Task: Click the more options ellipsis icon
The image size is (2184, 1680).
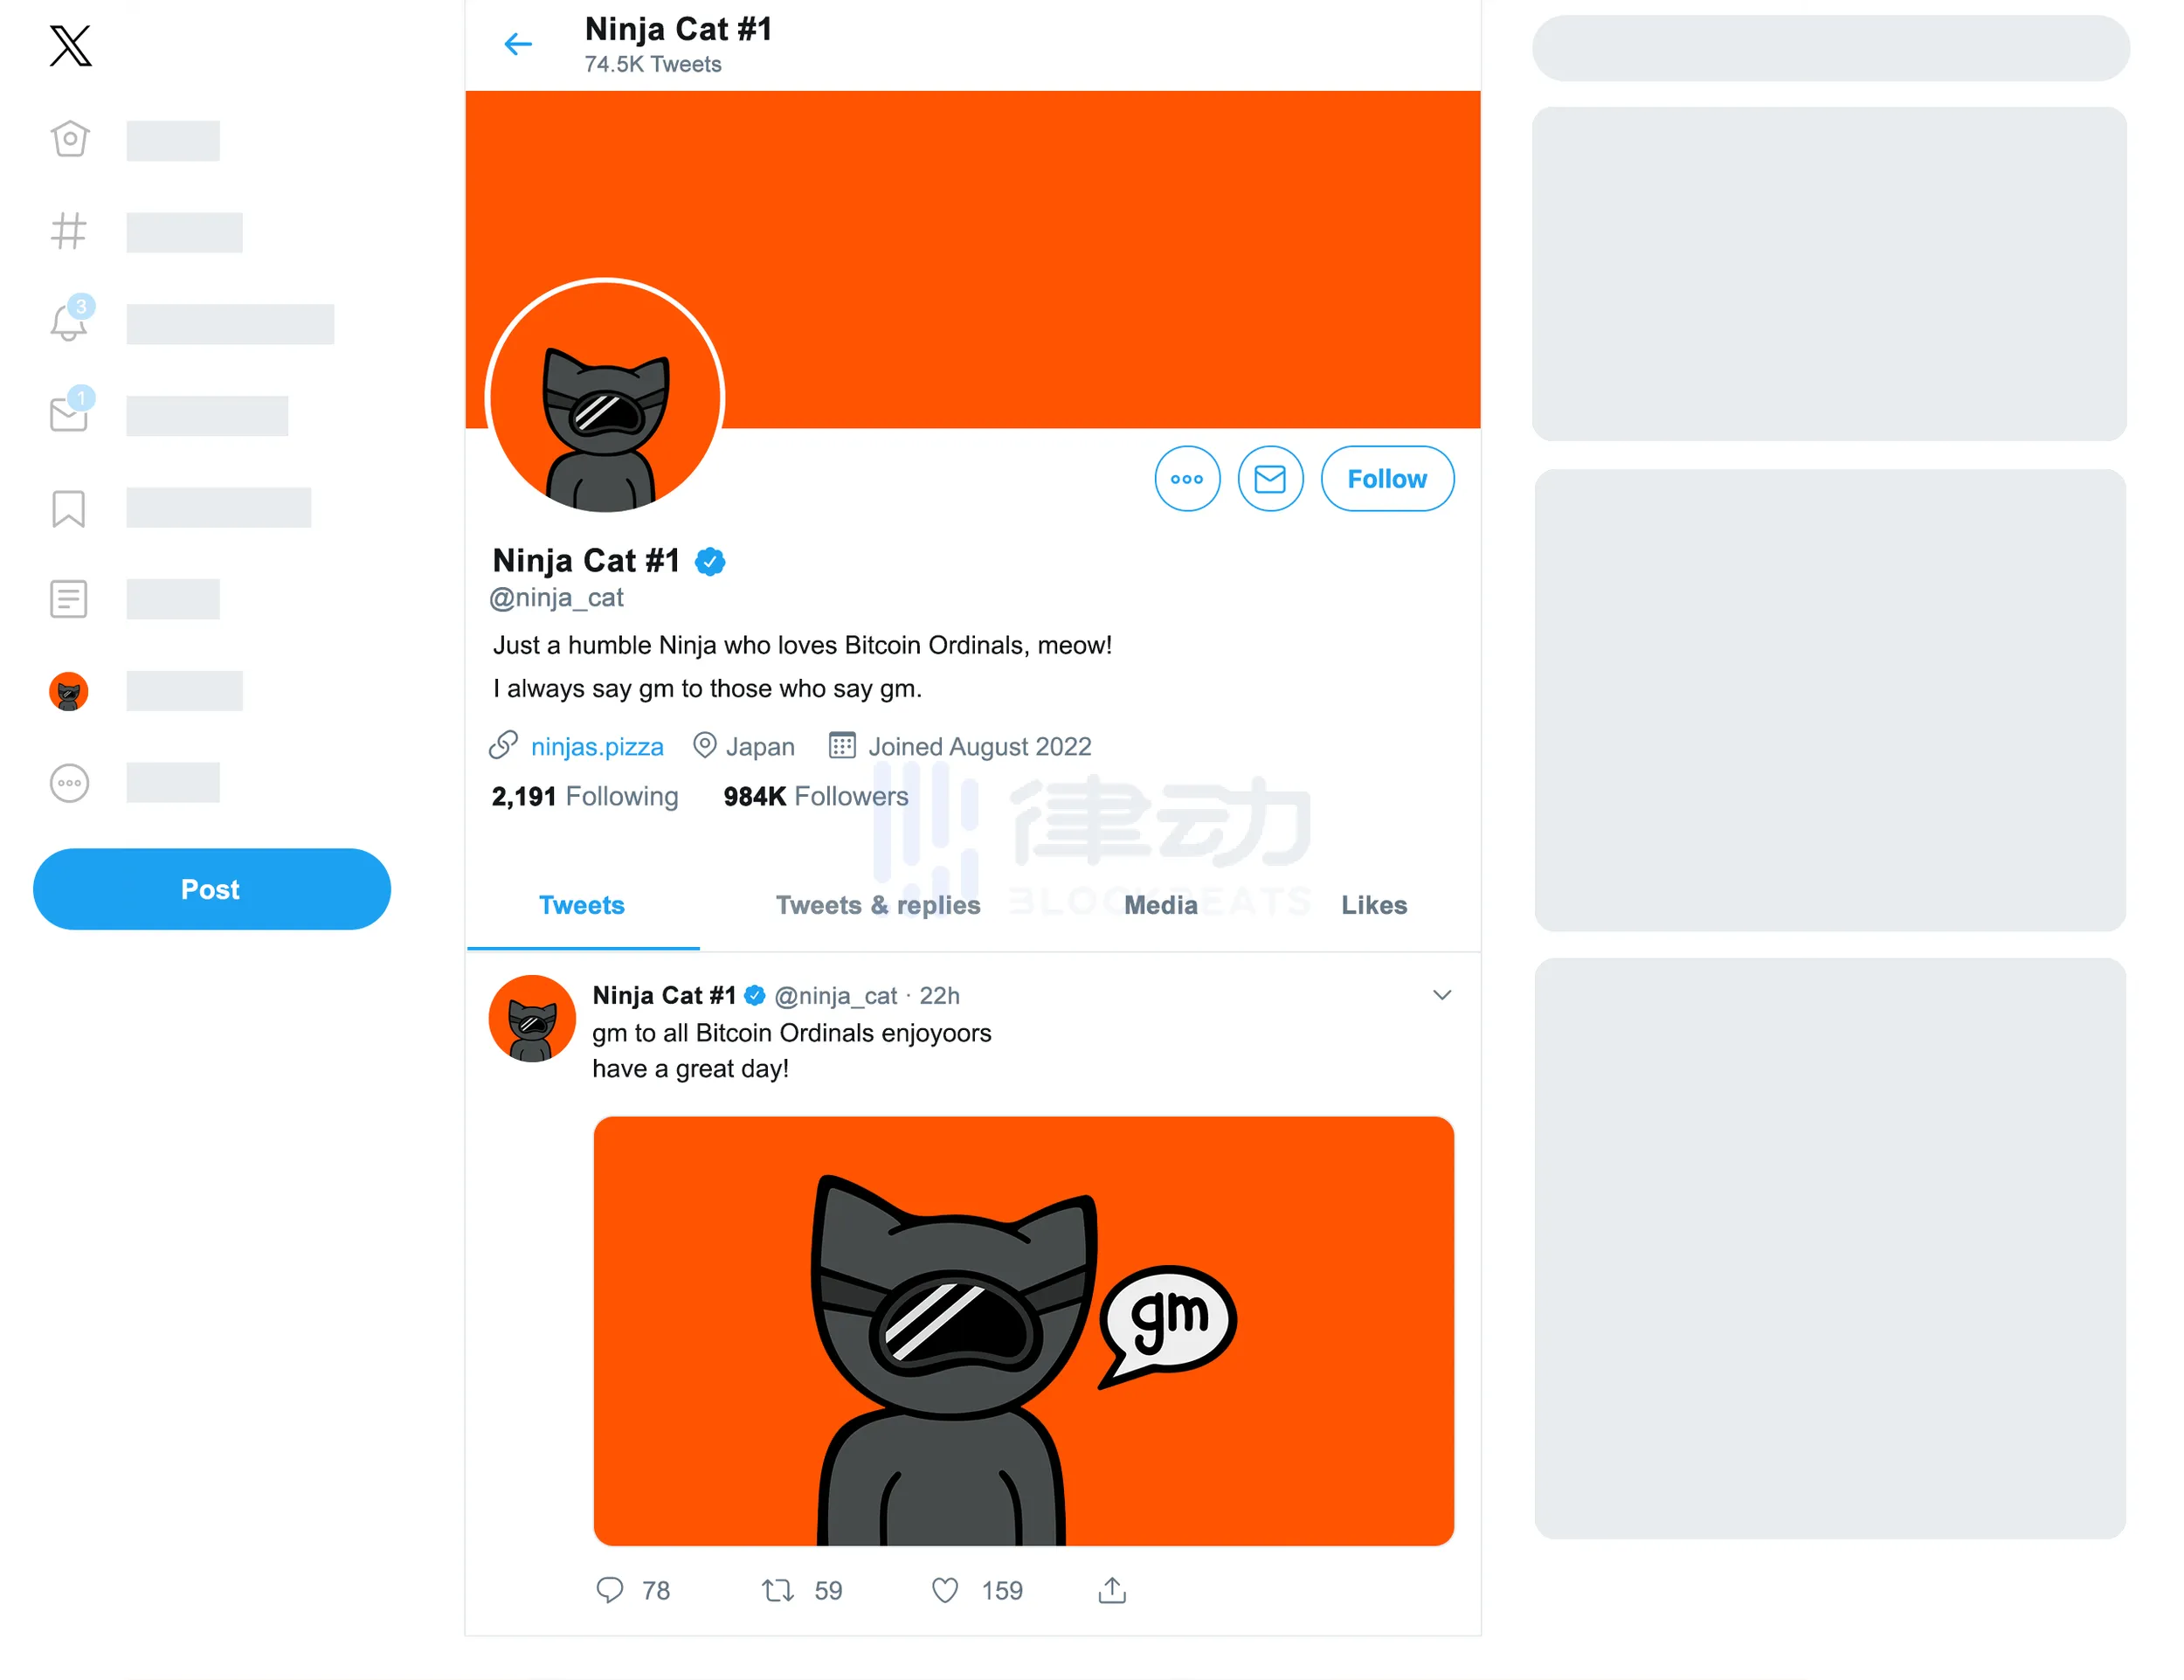Action: [x=1185, y=480]
